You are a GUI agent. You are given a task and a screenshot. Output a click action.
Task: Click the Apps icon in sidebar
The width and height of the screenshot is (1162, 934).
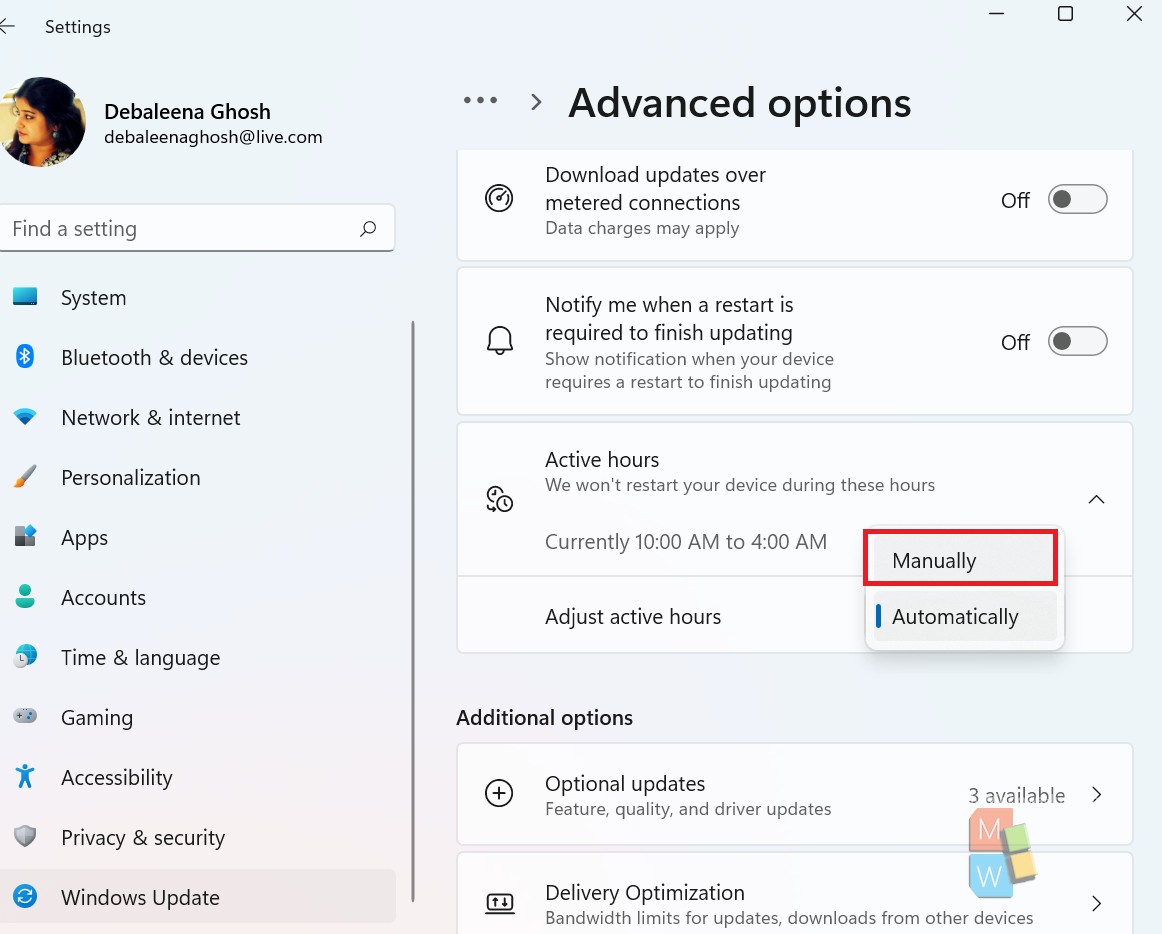(x=25, y=537)
